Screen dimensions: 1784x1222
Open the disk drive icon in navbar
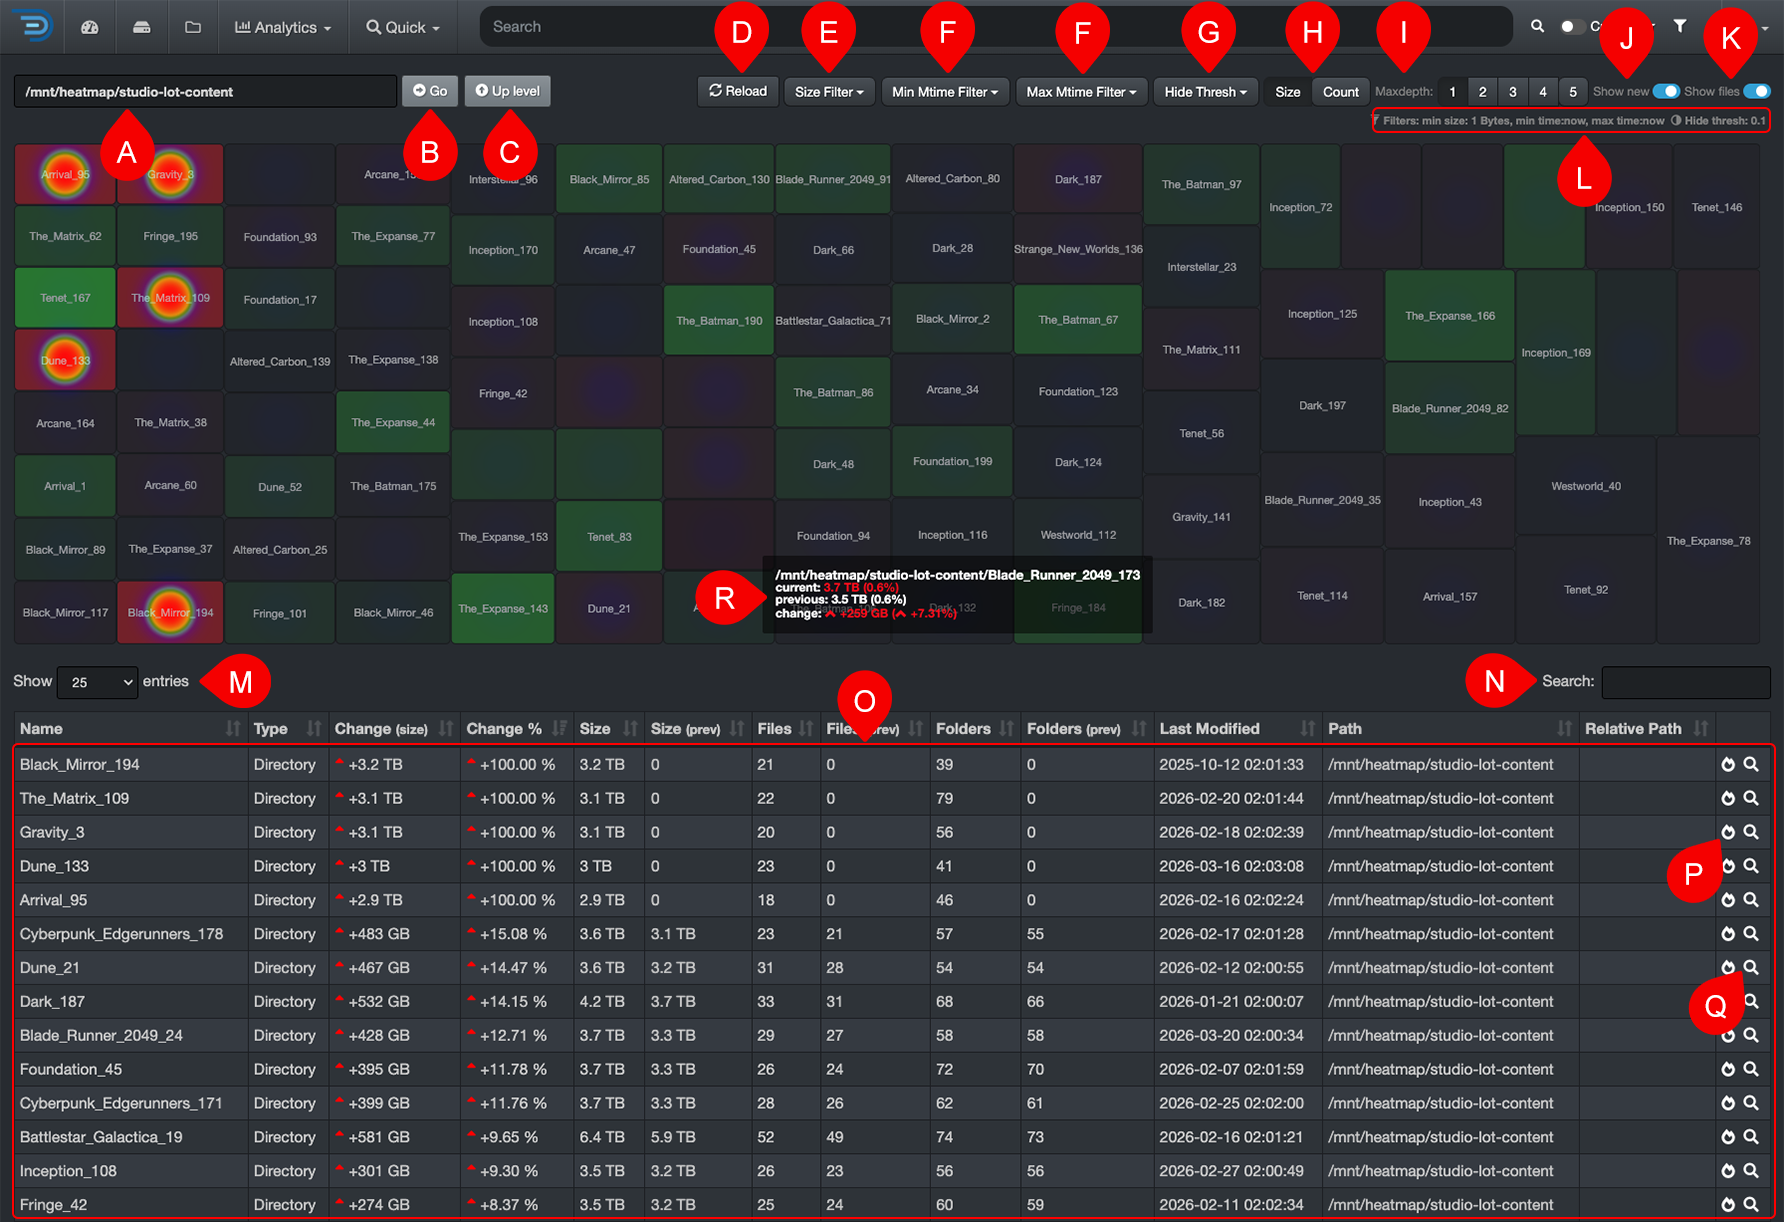pyautogui.click(x=141, y=27)
